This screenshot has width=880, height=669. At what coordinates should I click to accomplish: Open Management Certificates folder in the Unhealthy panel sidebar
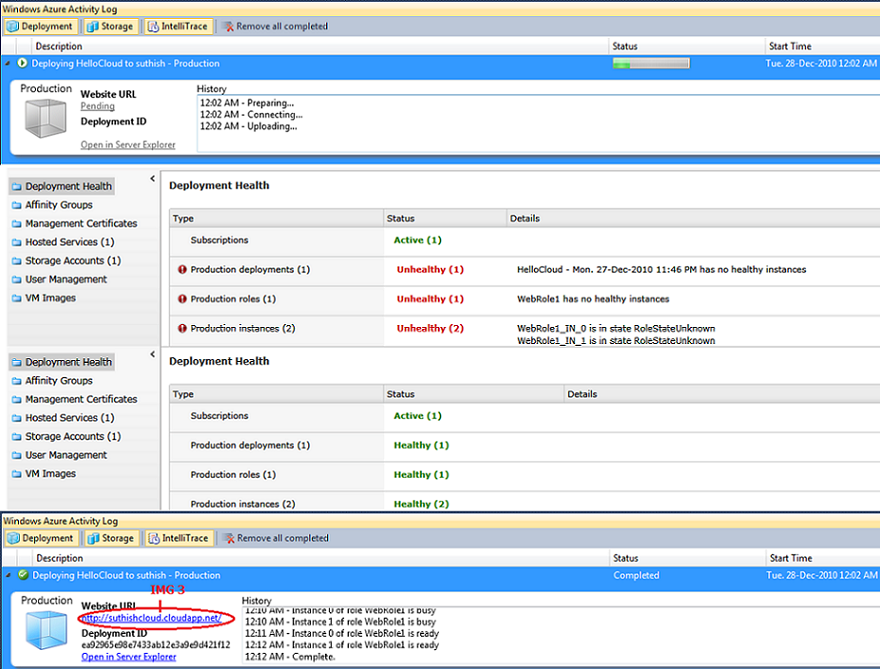click(75, 223)
